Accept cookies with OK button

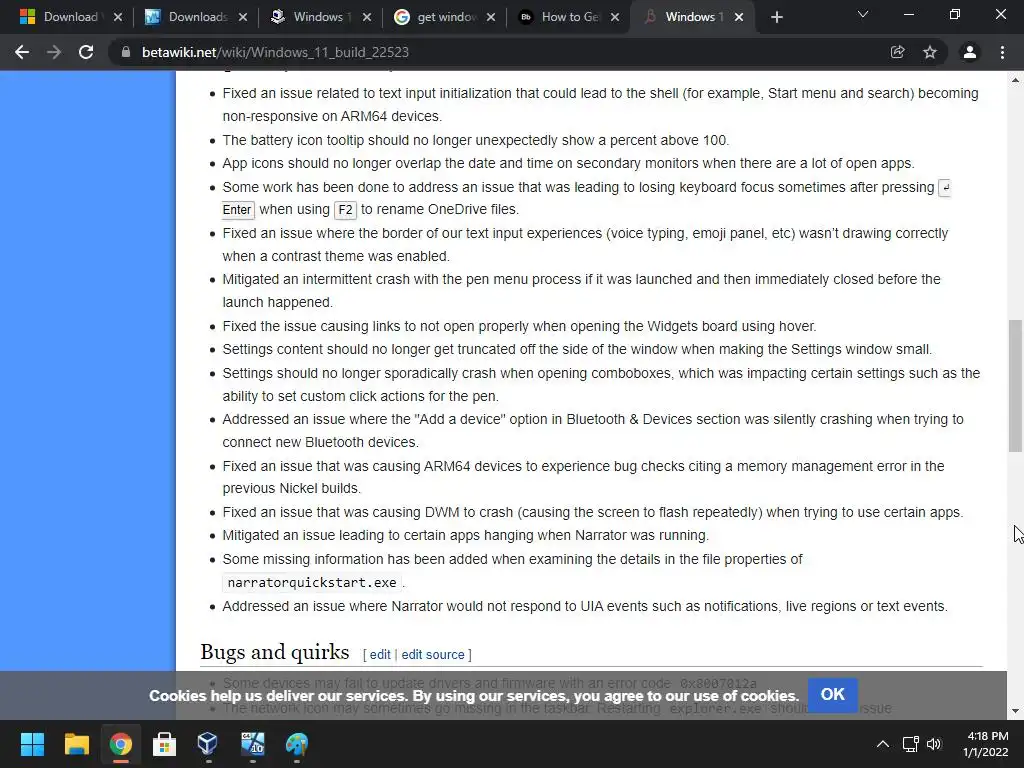(833, 695)
